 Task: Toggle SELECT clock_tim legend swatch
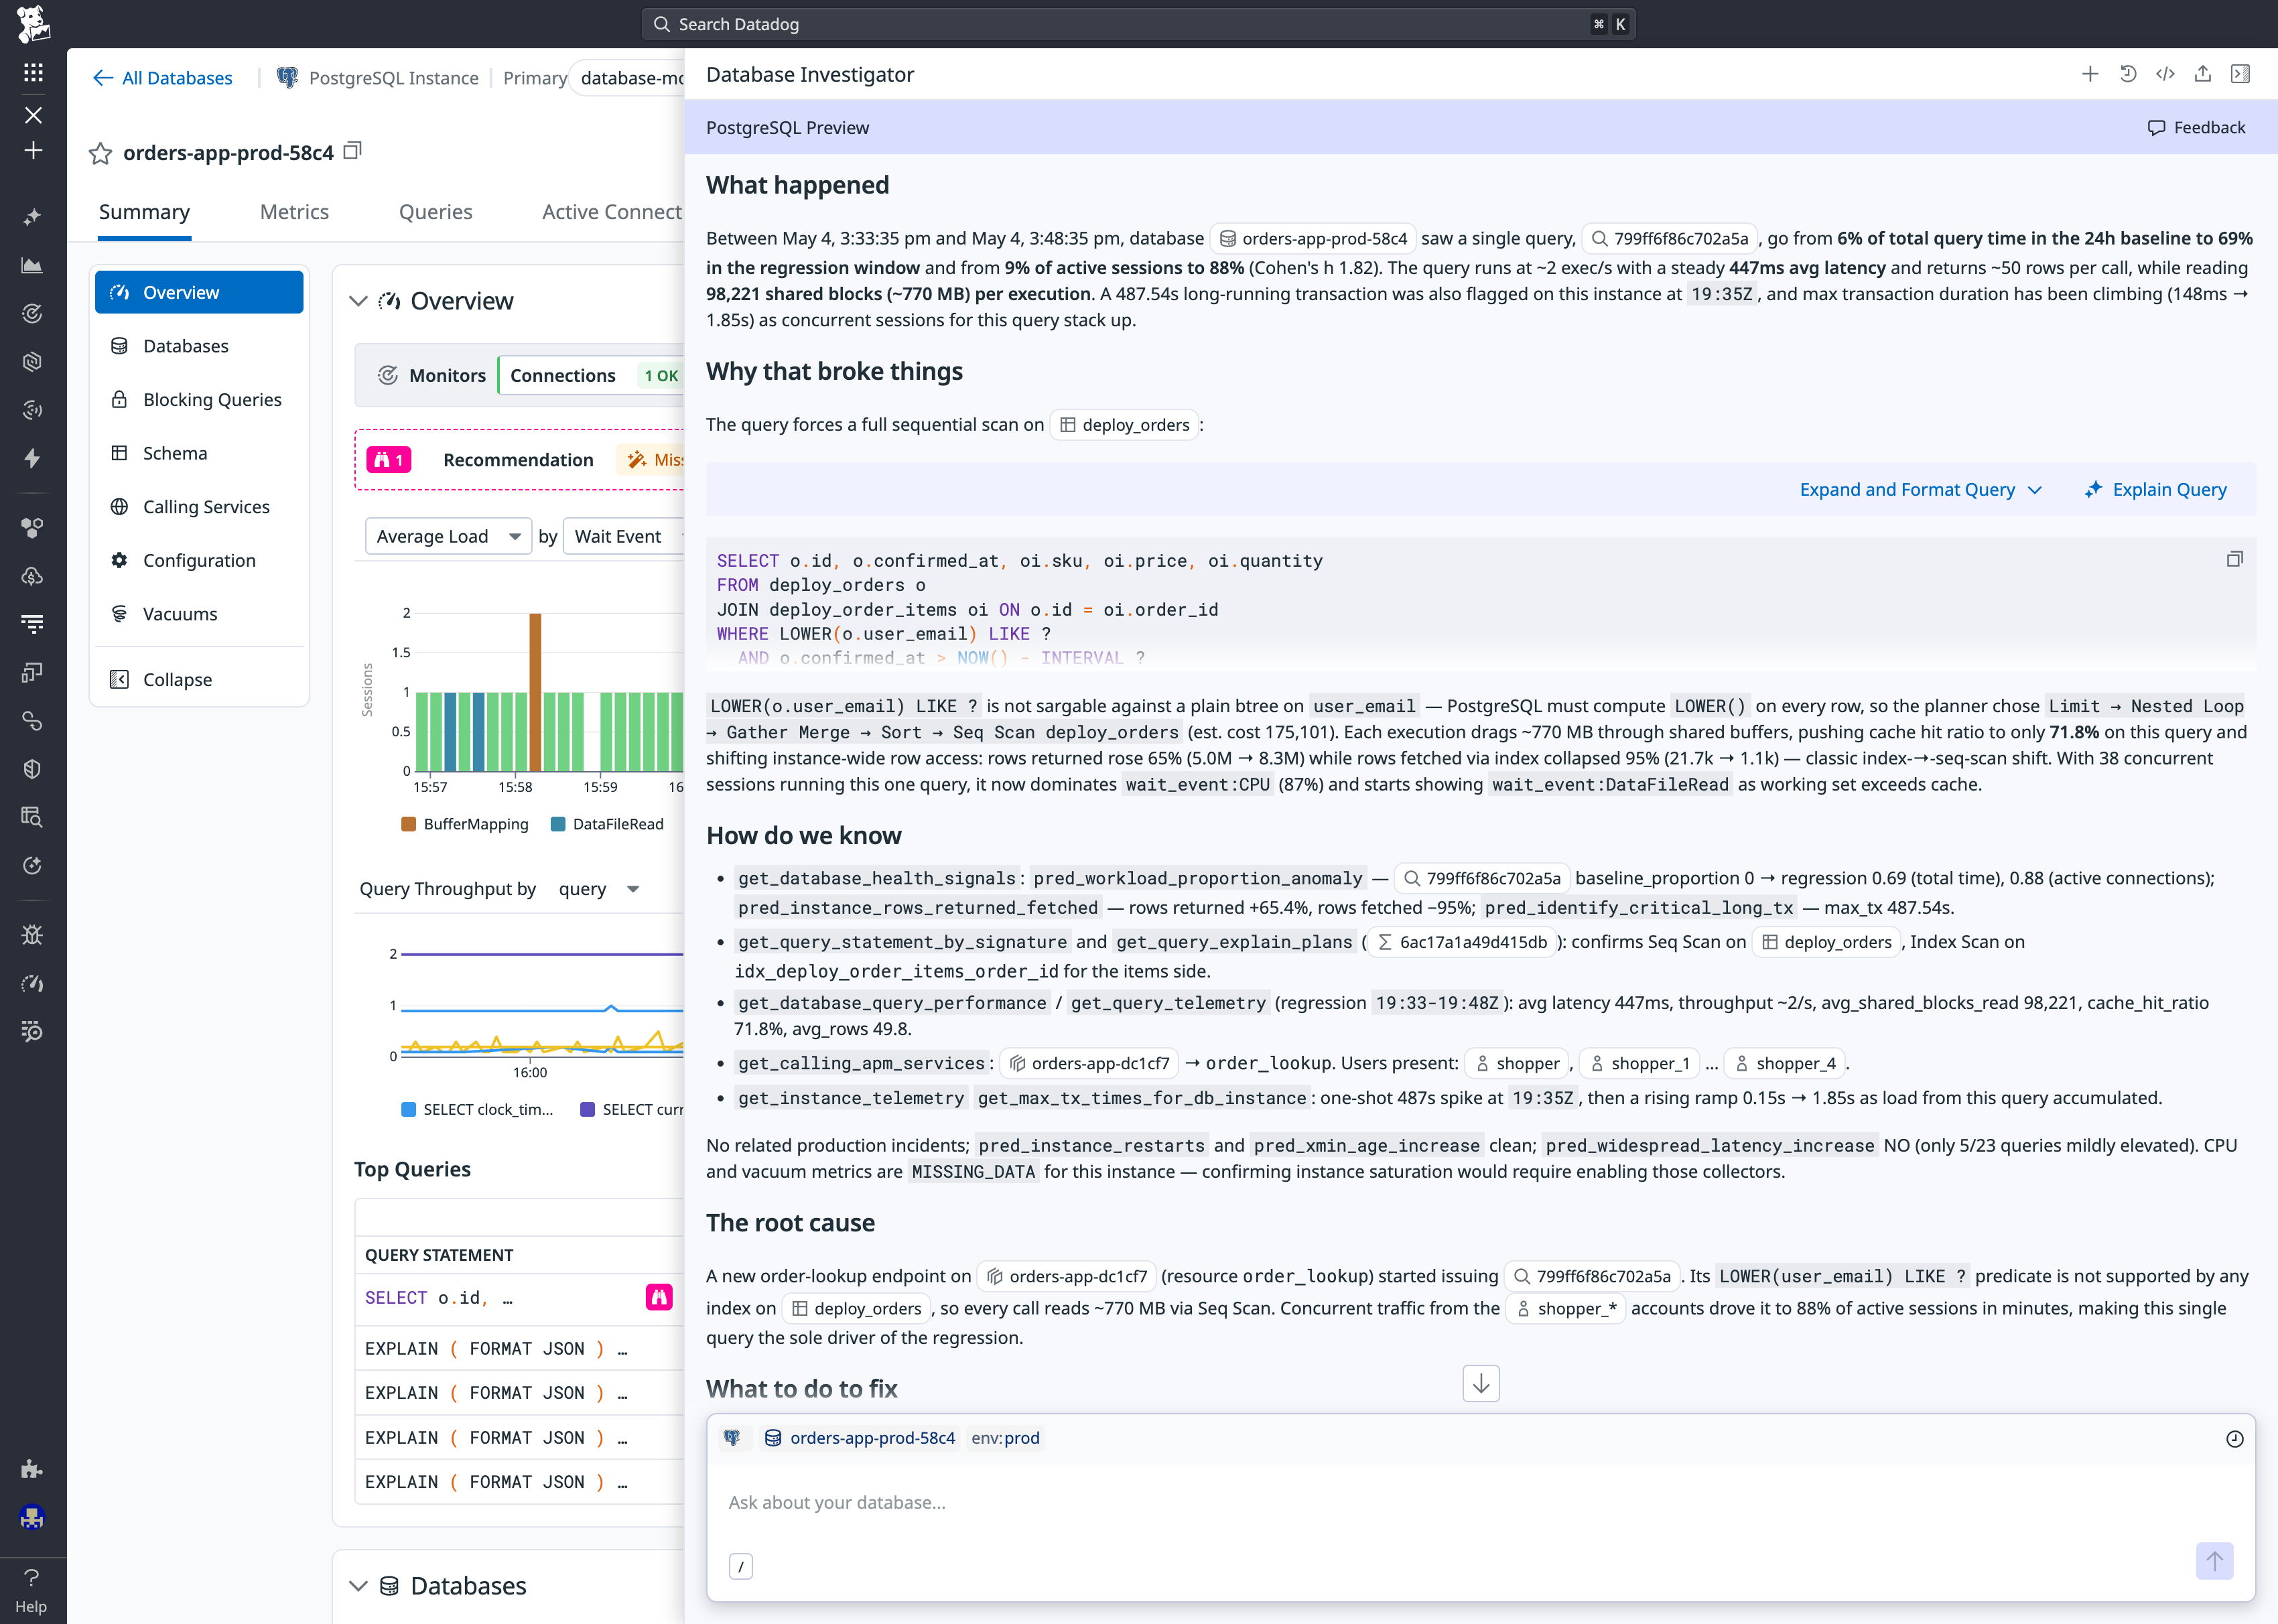pos(408,1109)
